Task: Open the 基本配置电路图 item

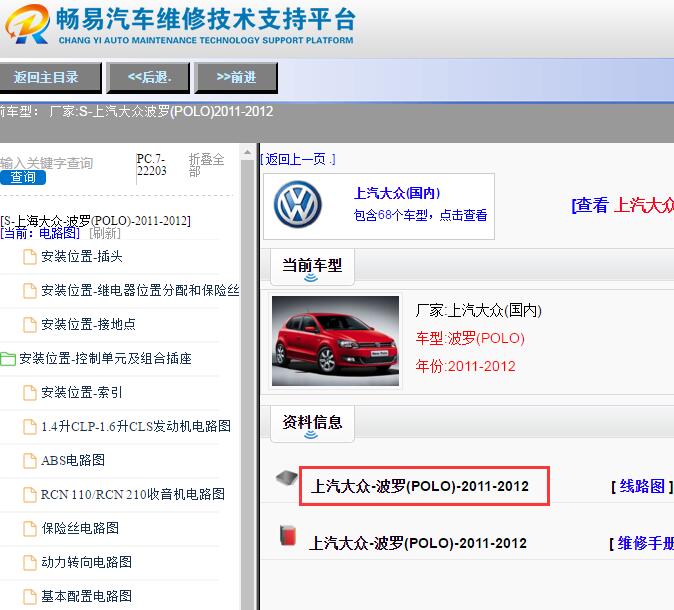Action: (86, 596)
